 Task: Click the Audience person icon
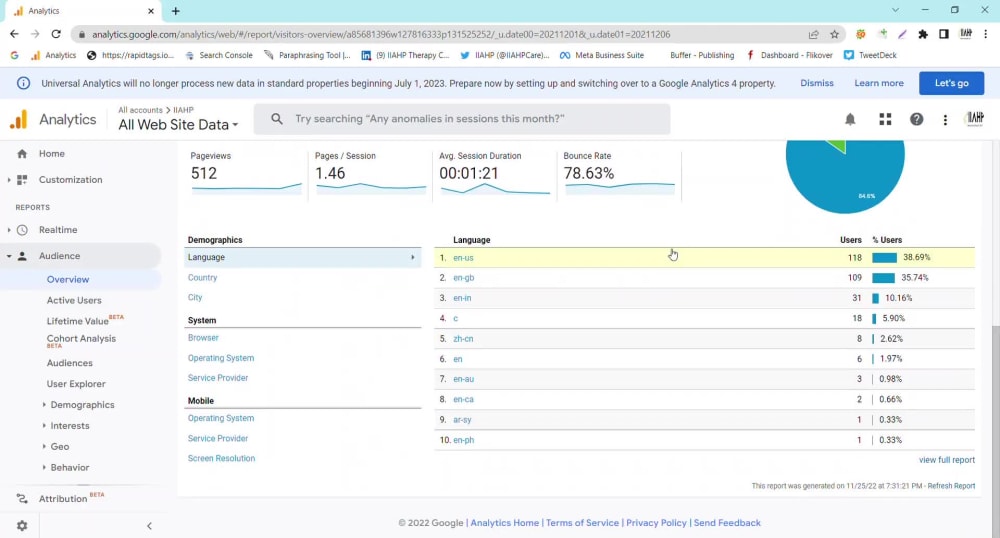coord(22,256)
